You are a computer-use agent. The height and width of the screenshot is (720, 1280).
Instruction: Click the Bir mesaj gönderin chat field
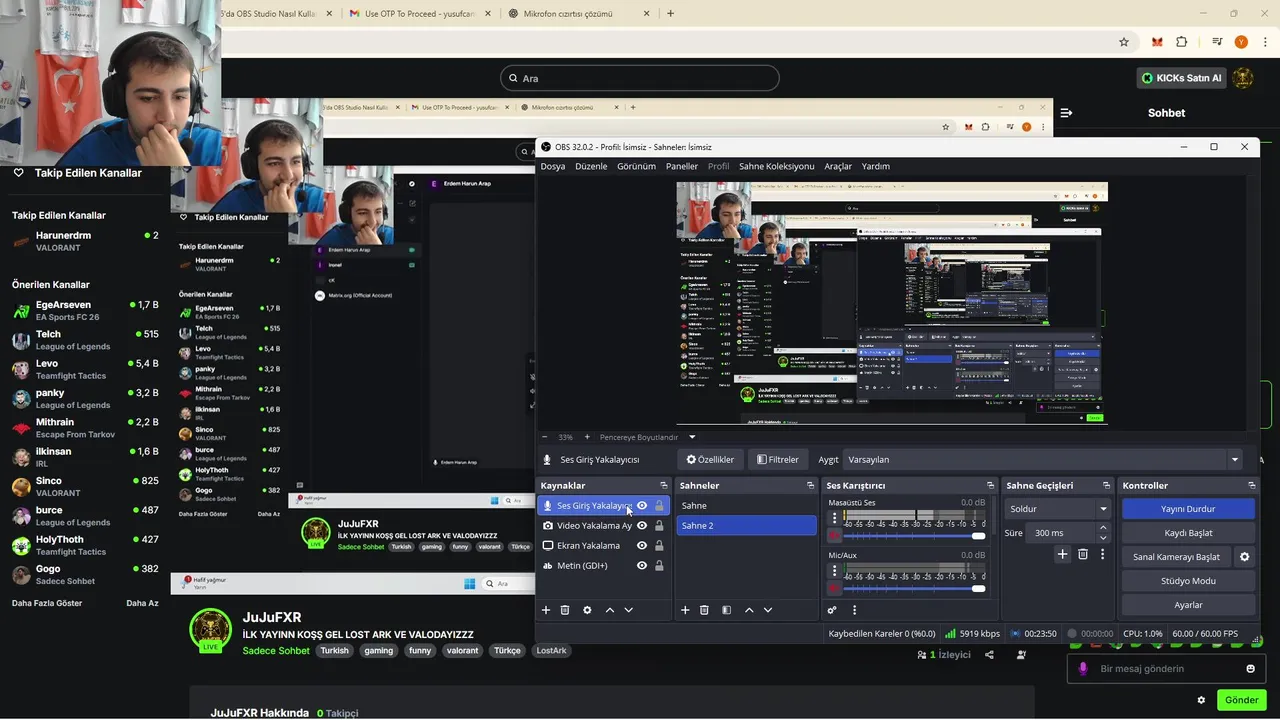[x=1165, y=669]
